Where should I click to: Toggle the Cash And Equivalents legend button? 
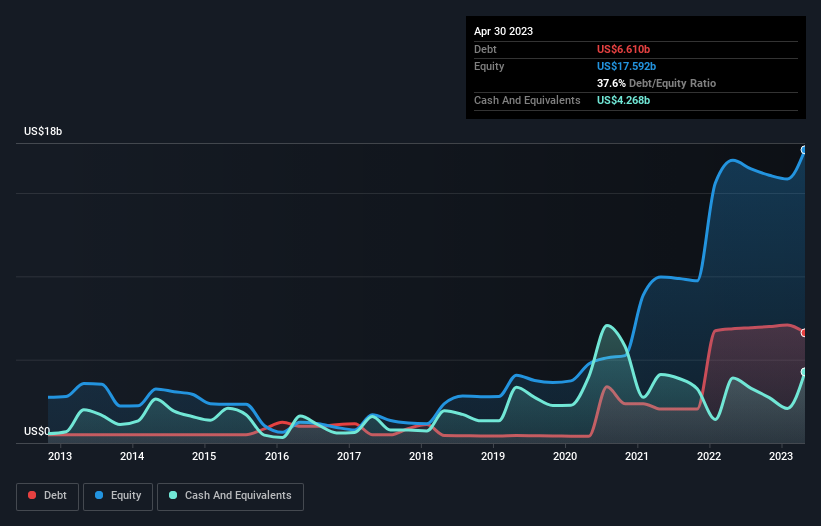230,496
